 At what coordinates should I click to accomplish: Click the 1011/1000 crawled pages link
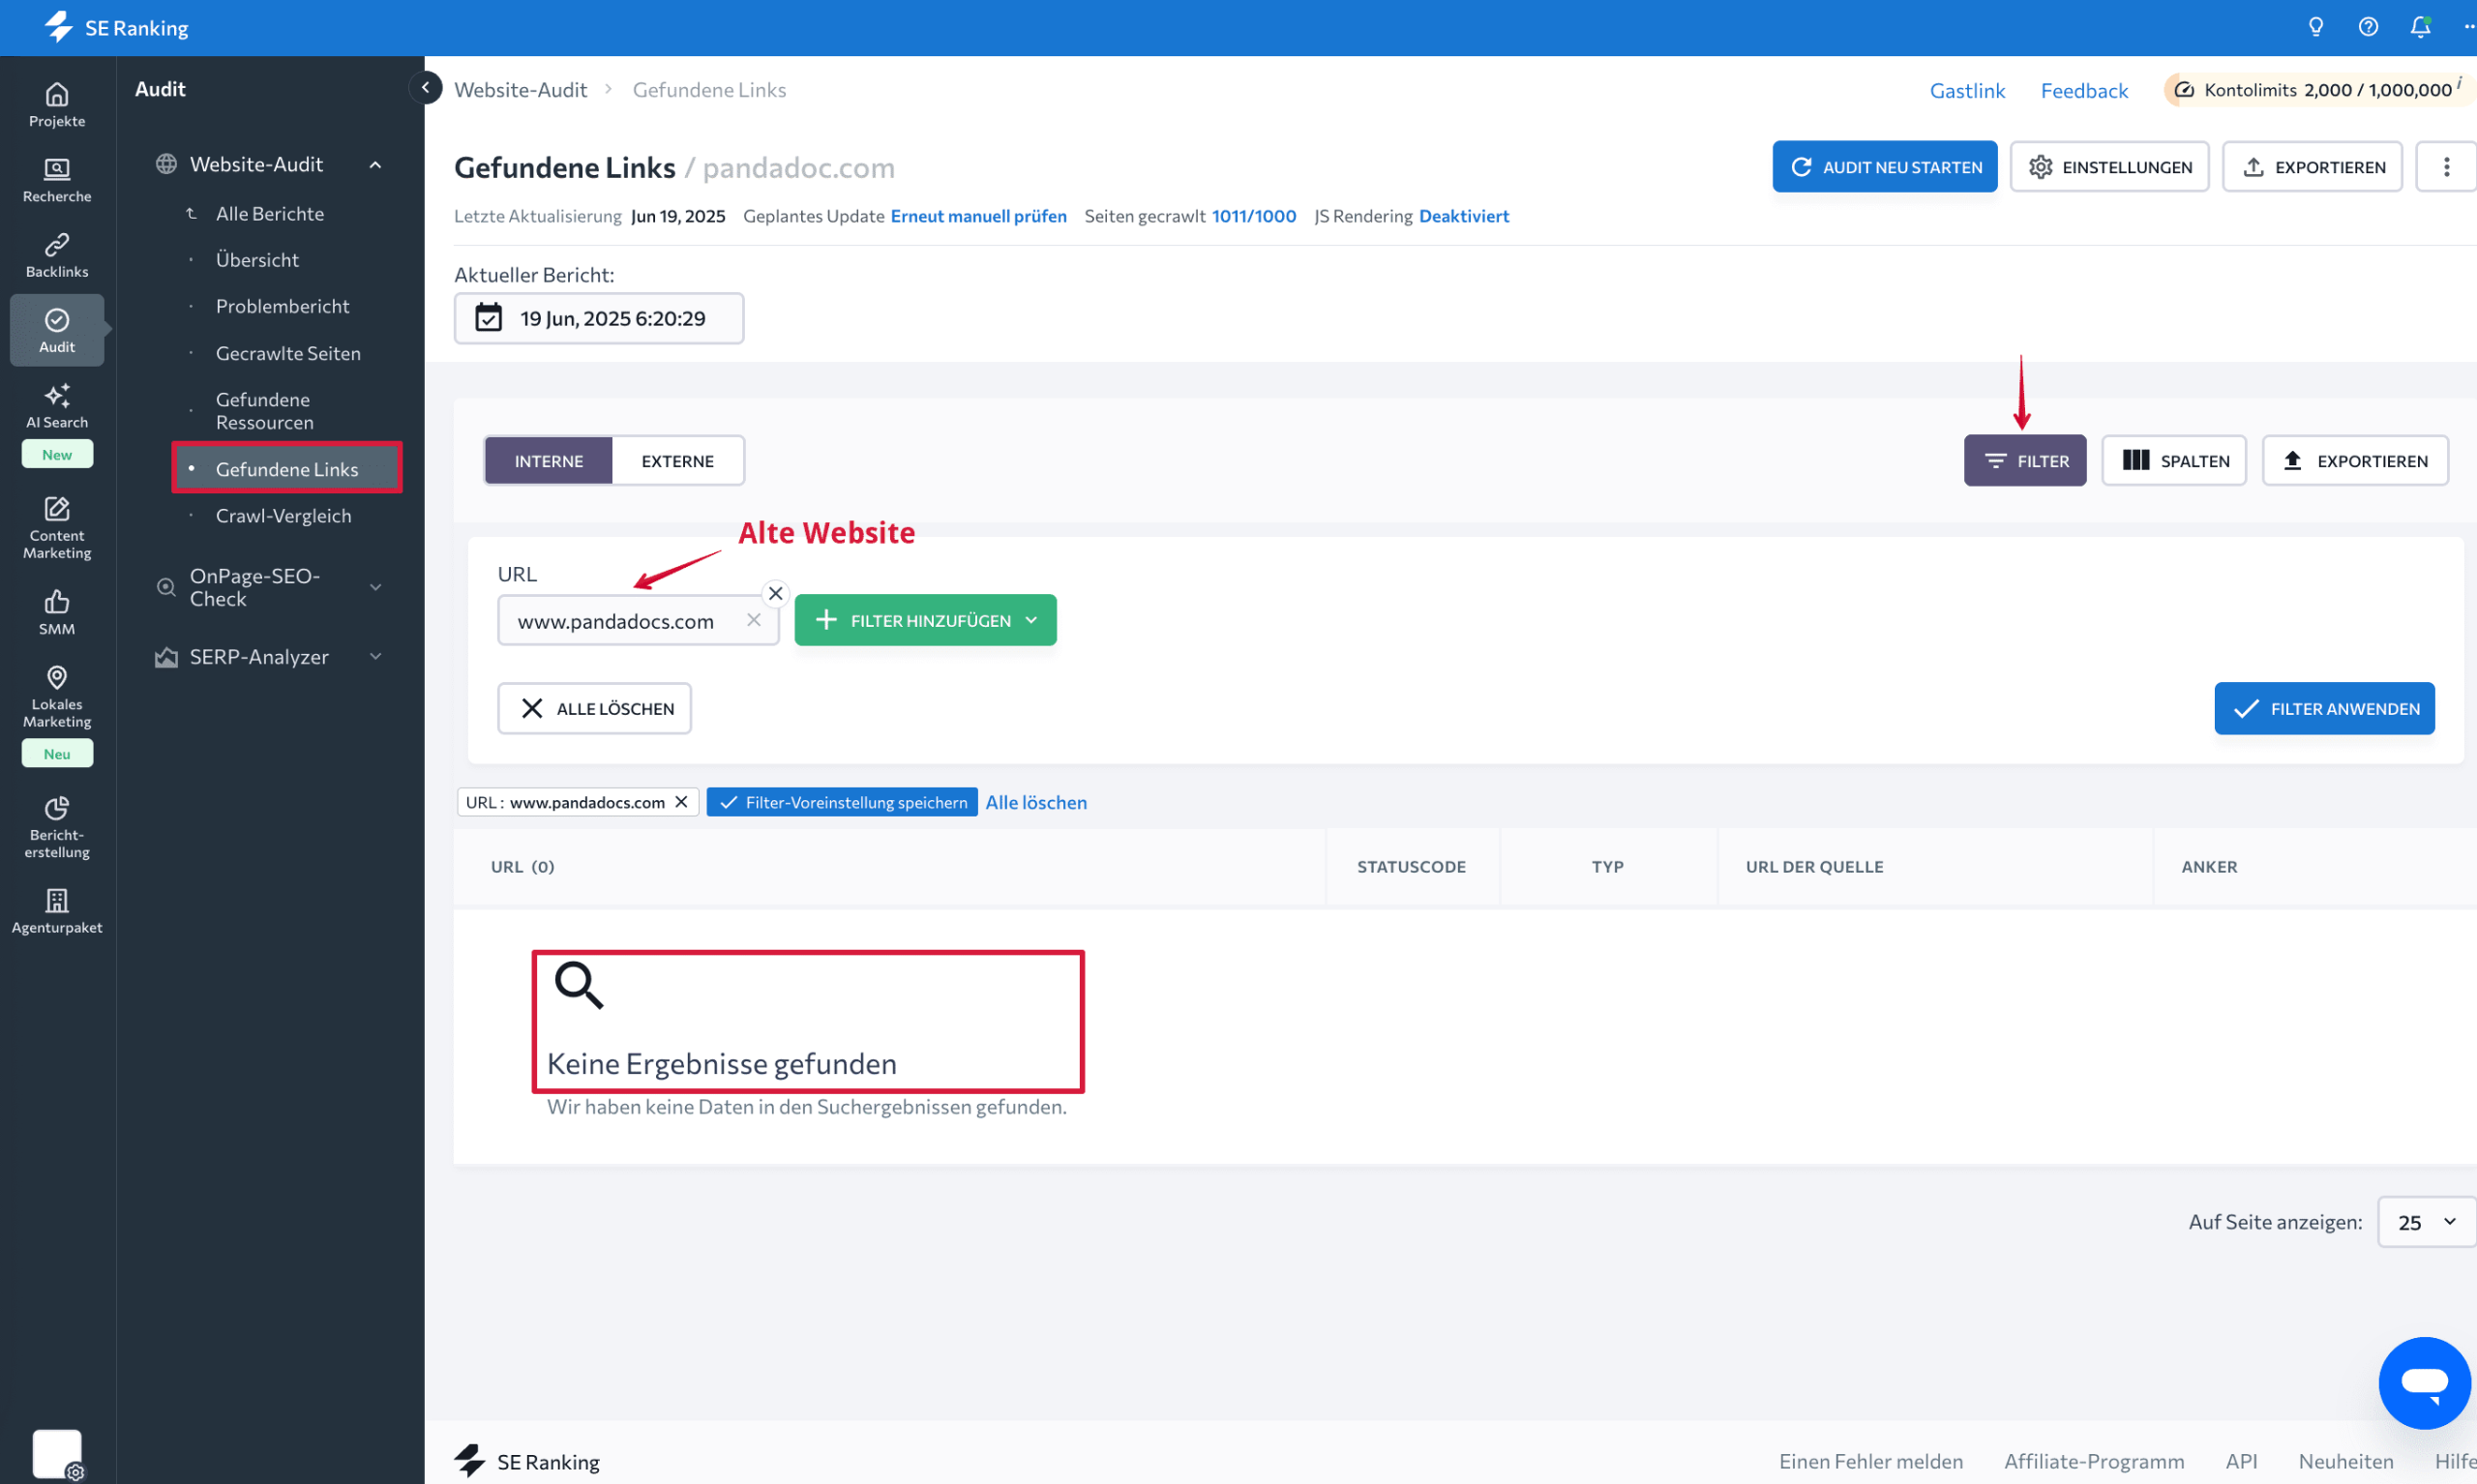tap(1253, 216)
